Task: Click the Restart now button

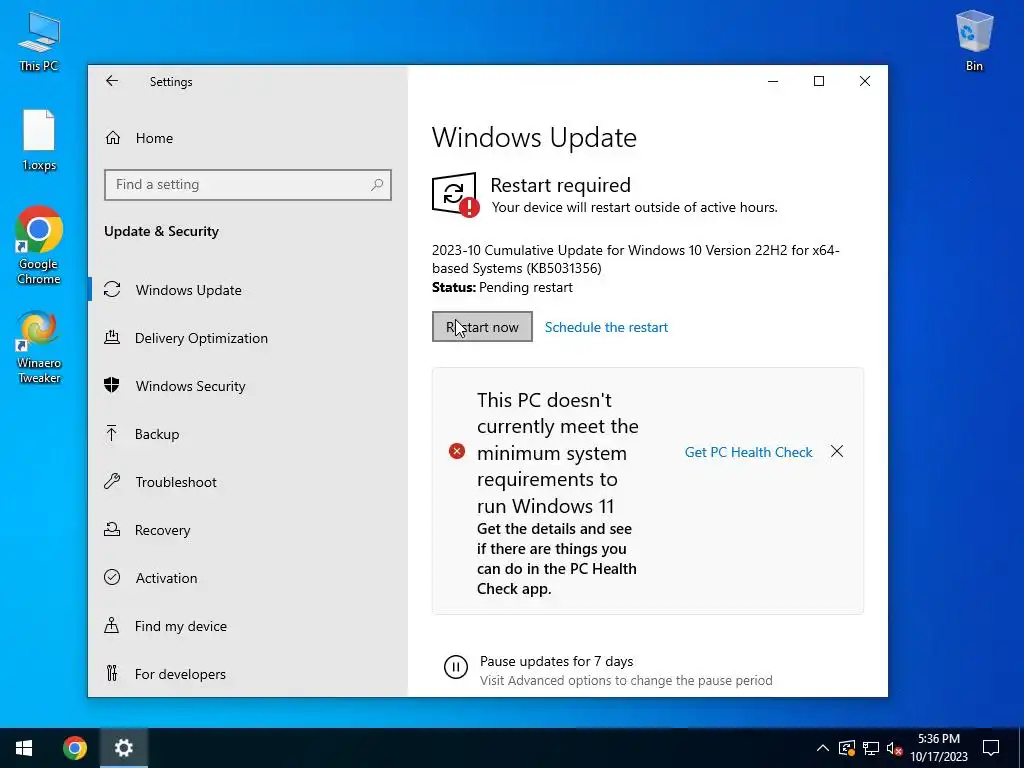Action: pos(482,327)
